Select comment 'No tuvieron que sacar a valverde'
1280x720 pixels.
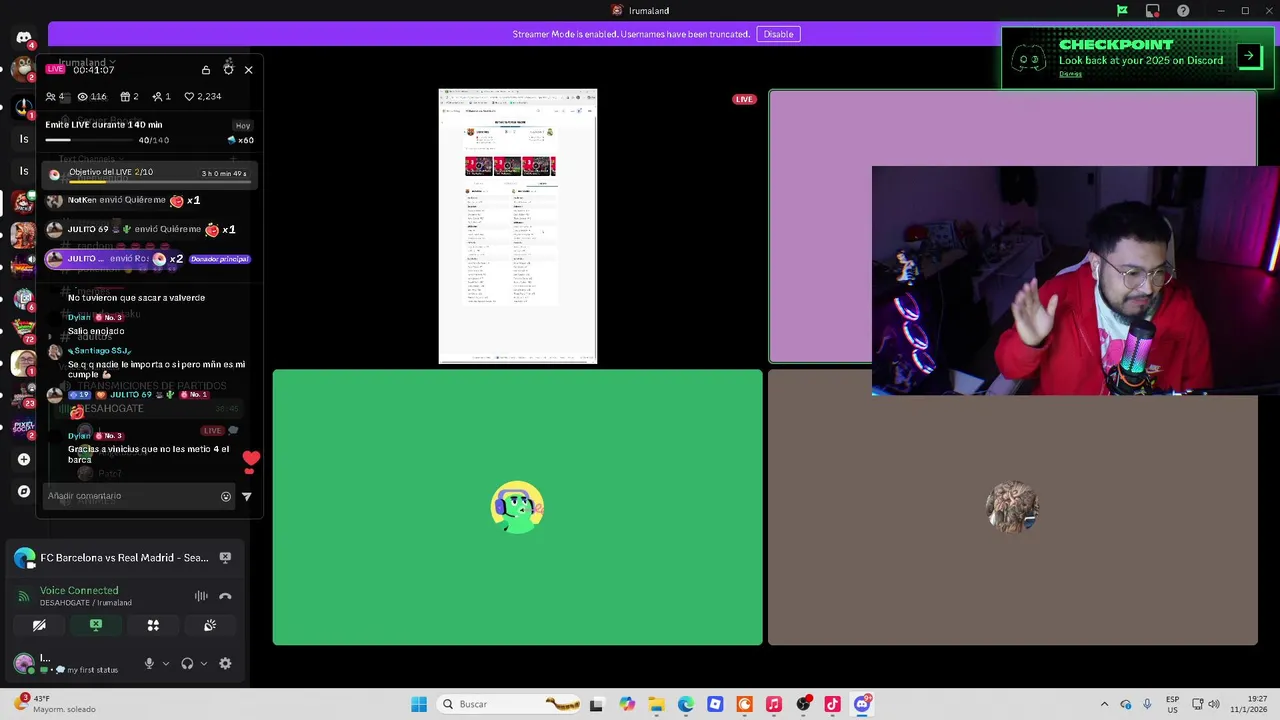pos(136,298)
